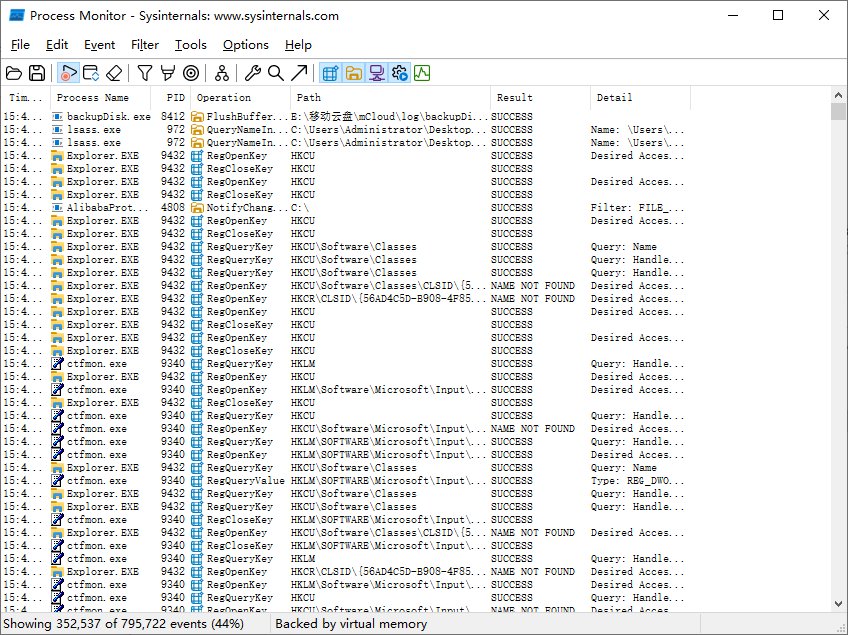Click the Operation column header
848x635 pixels.
point(241,97)
